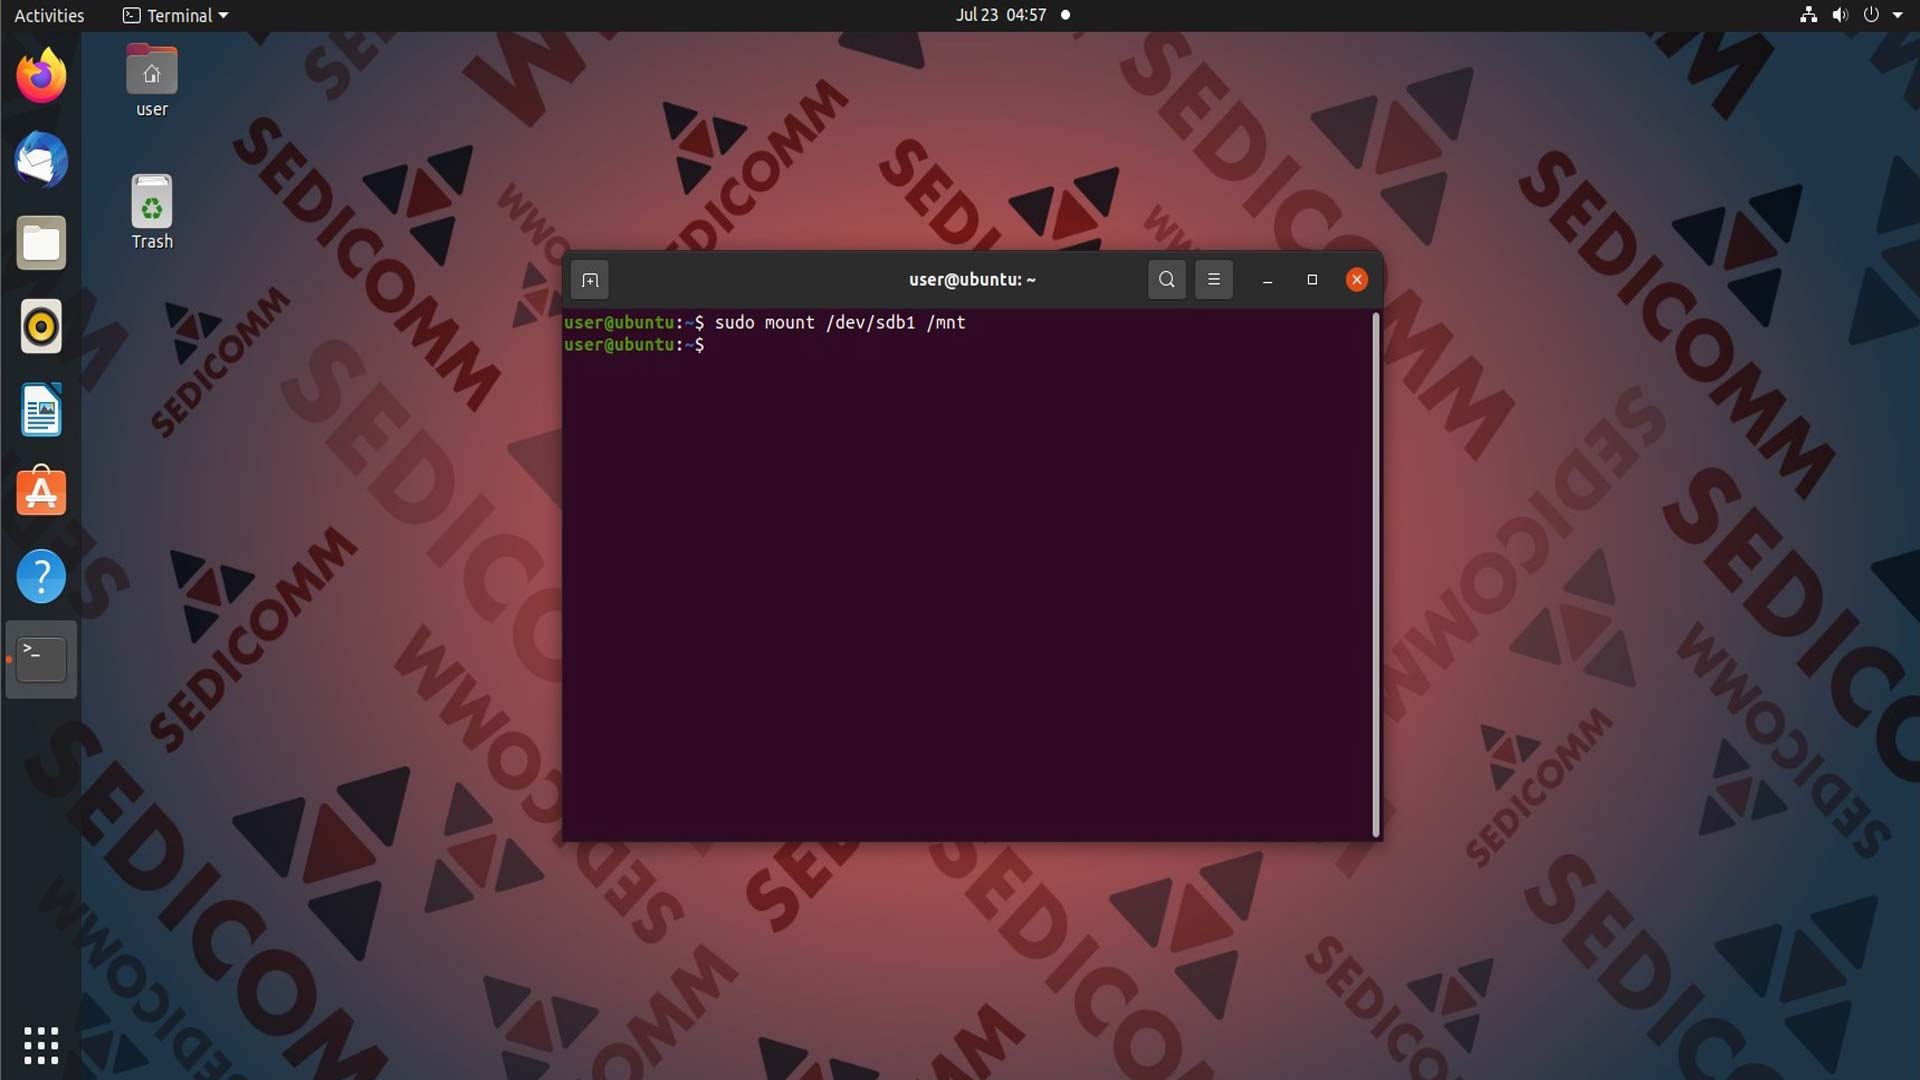Click the terminal vertical scrollbar

coord(1376,575)
